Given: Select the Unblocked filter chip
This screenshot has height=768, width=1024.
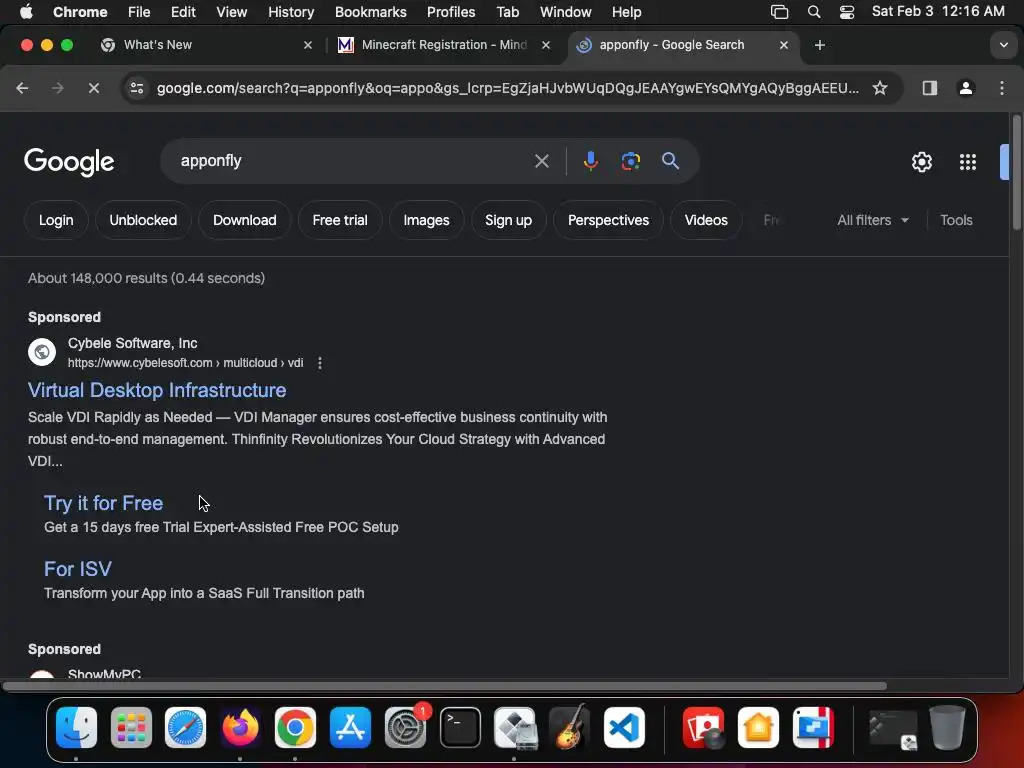Looking at the screenshot, I should (143, 220).
